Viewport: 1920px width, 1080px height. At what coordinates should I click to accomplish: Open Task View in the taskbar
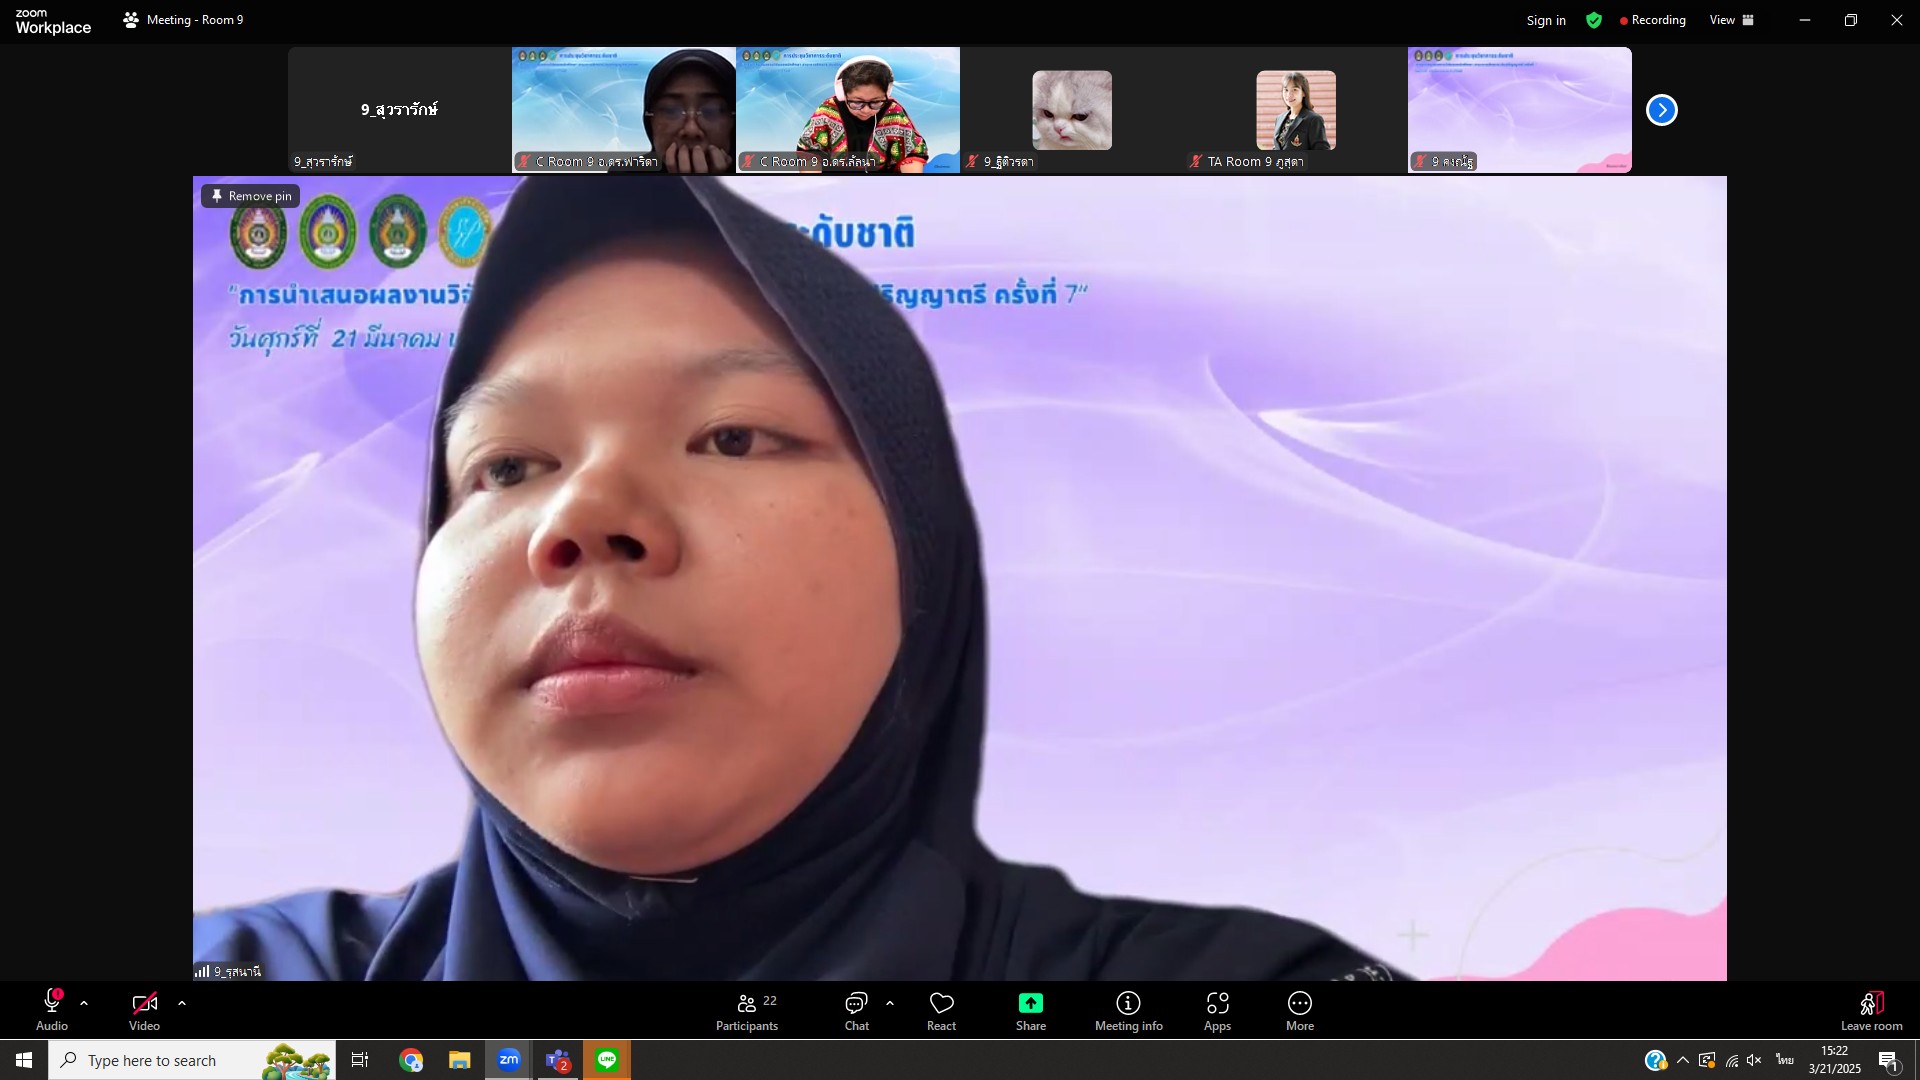point(360,1060)
